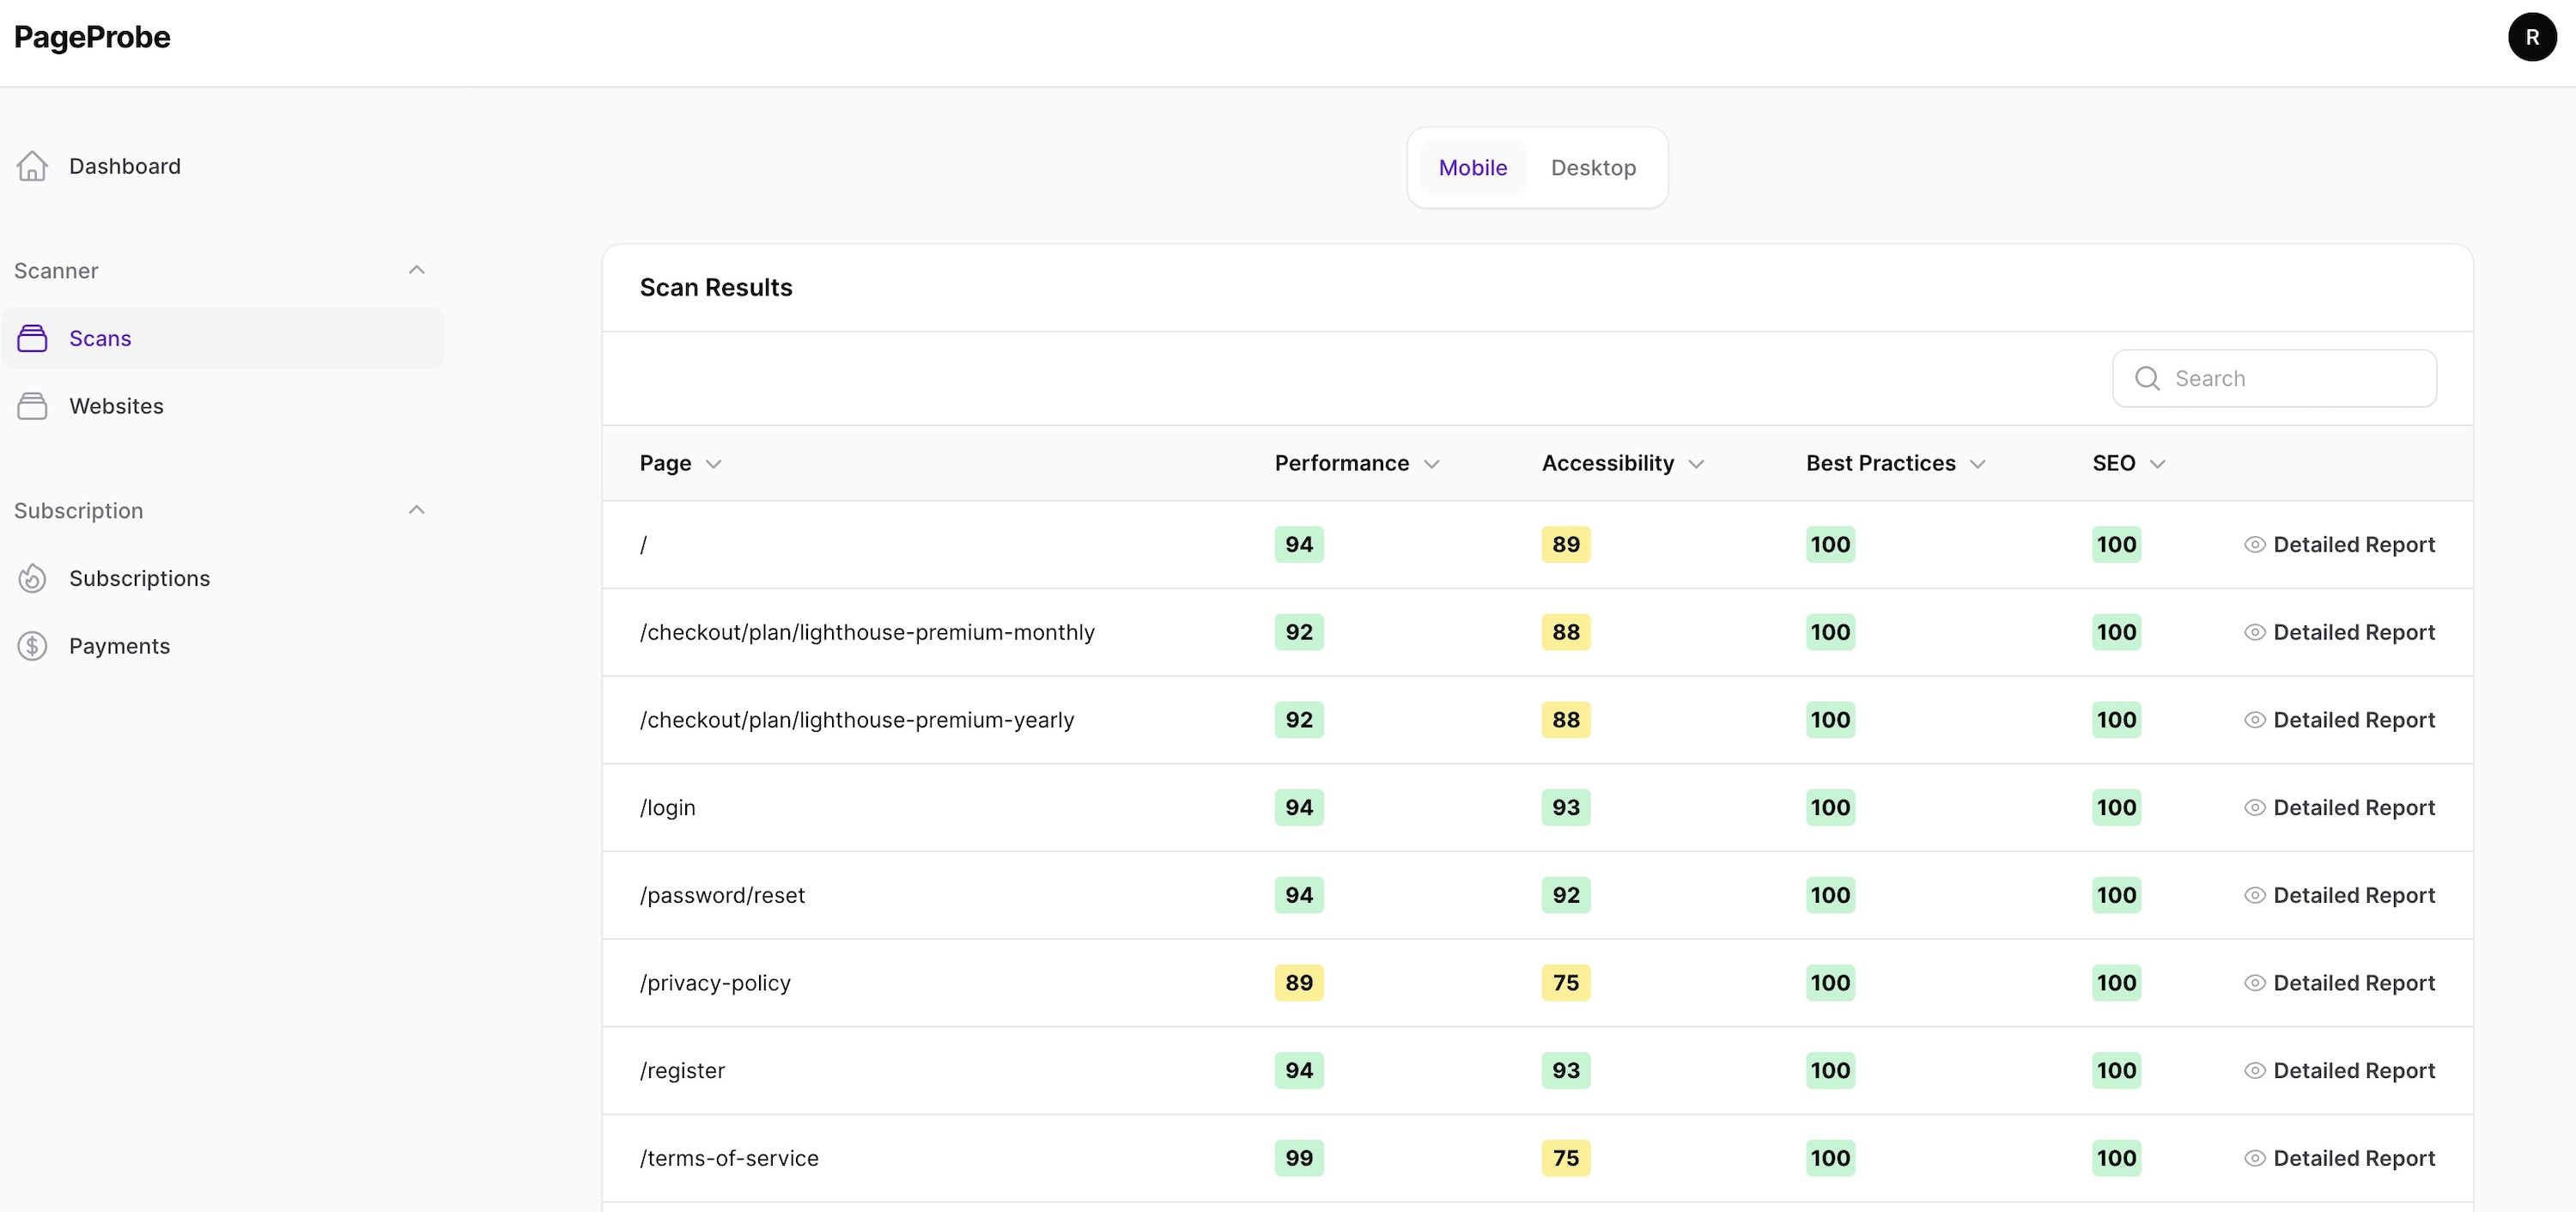Collapse the Scanner section chevron
This screenshot has width=2576, height=1212.
point(414,268)
